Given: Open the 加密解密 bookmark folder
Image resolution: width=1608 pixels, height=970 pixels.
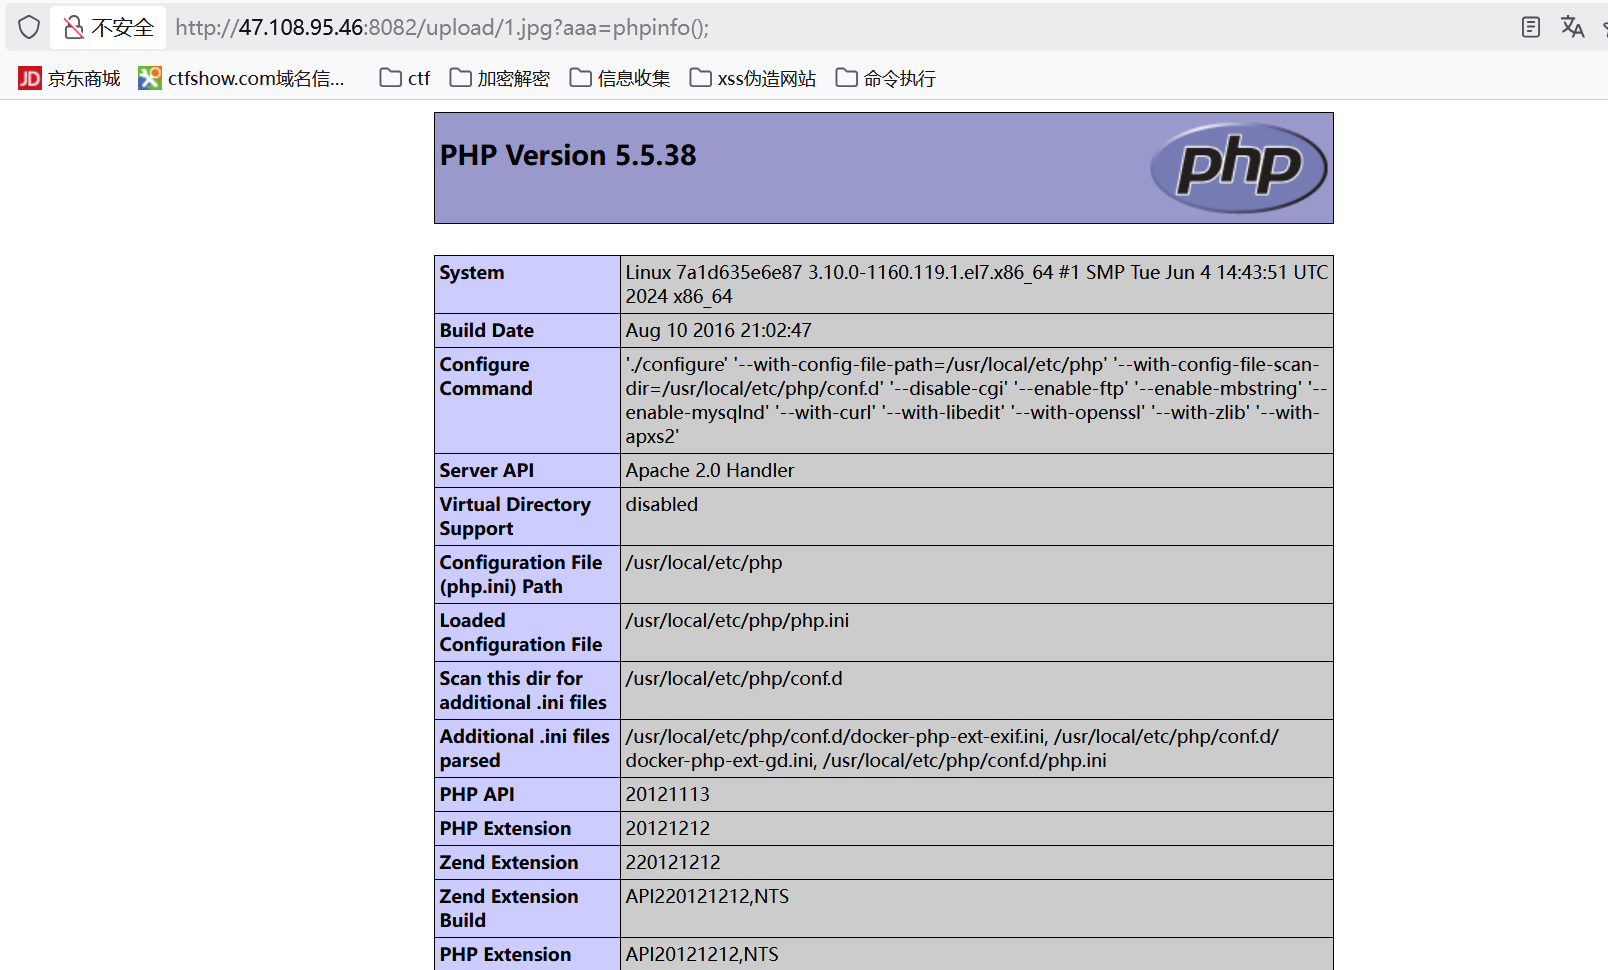Looking at the screenshot, I should click(x=500, y=78).
